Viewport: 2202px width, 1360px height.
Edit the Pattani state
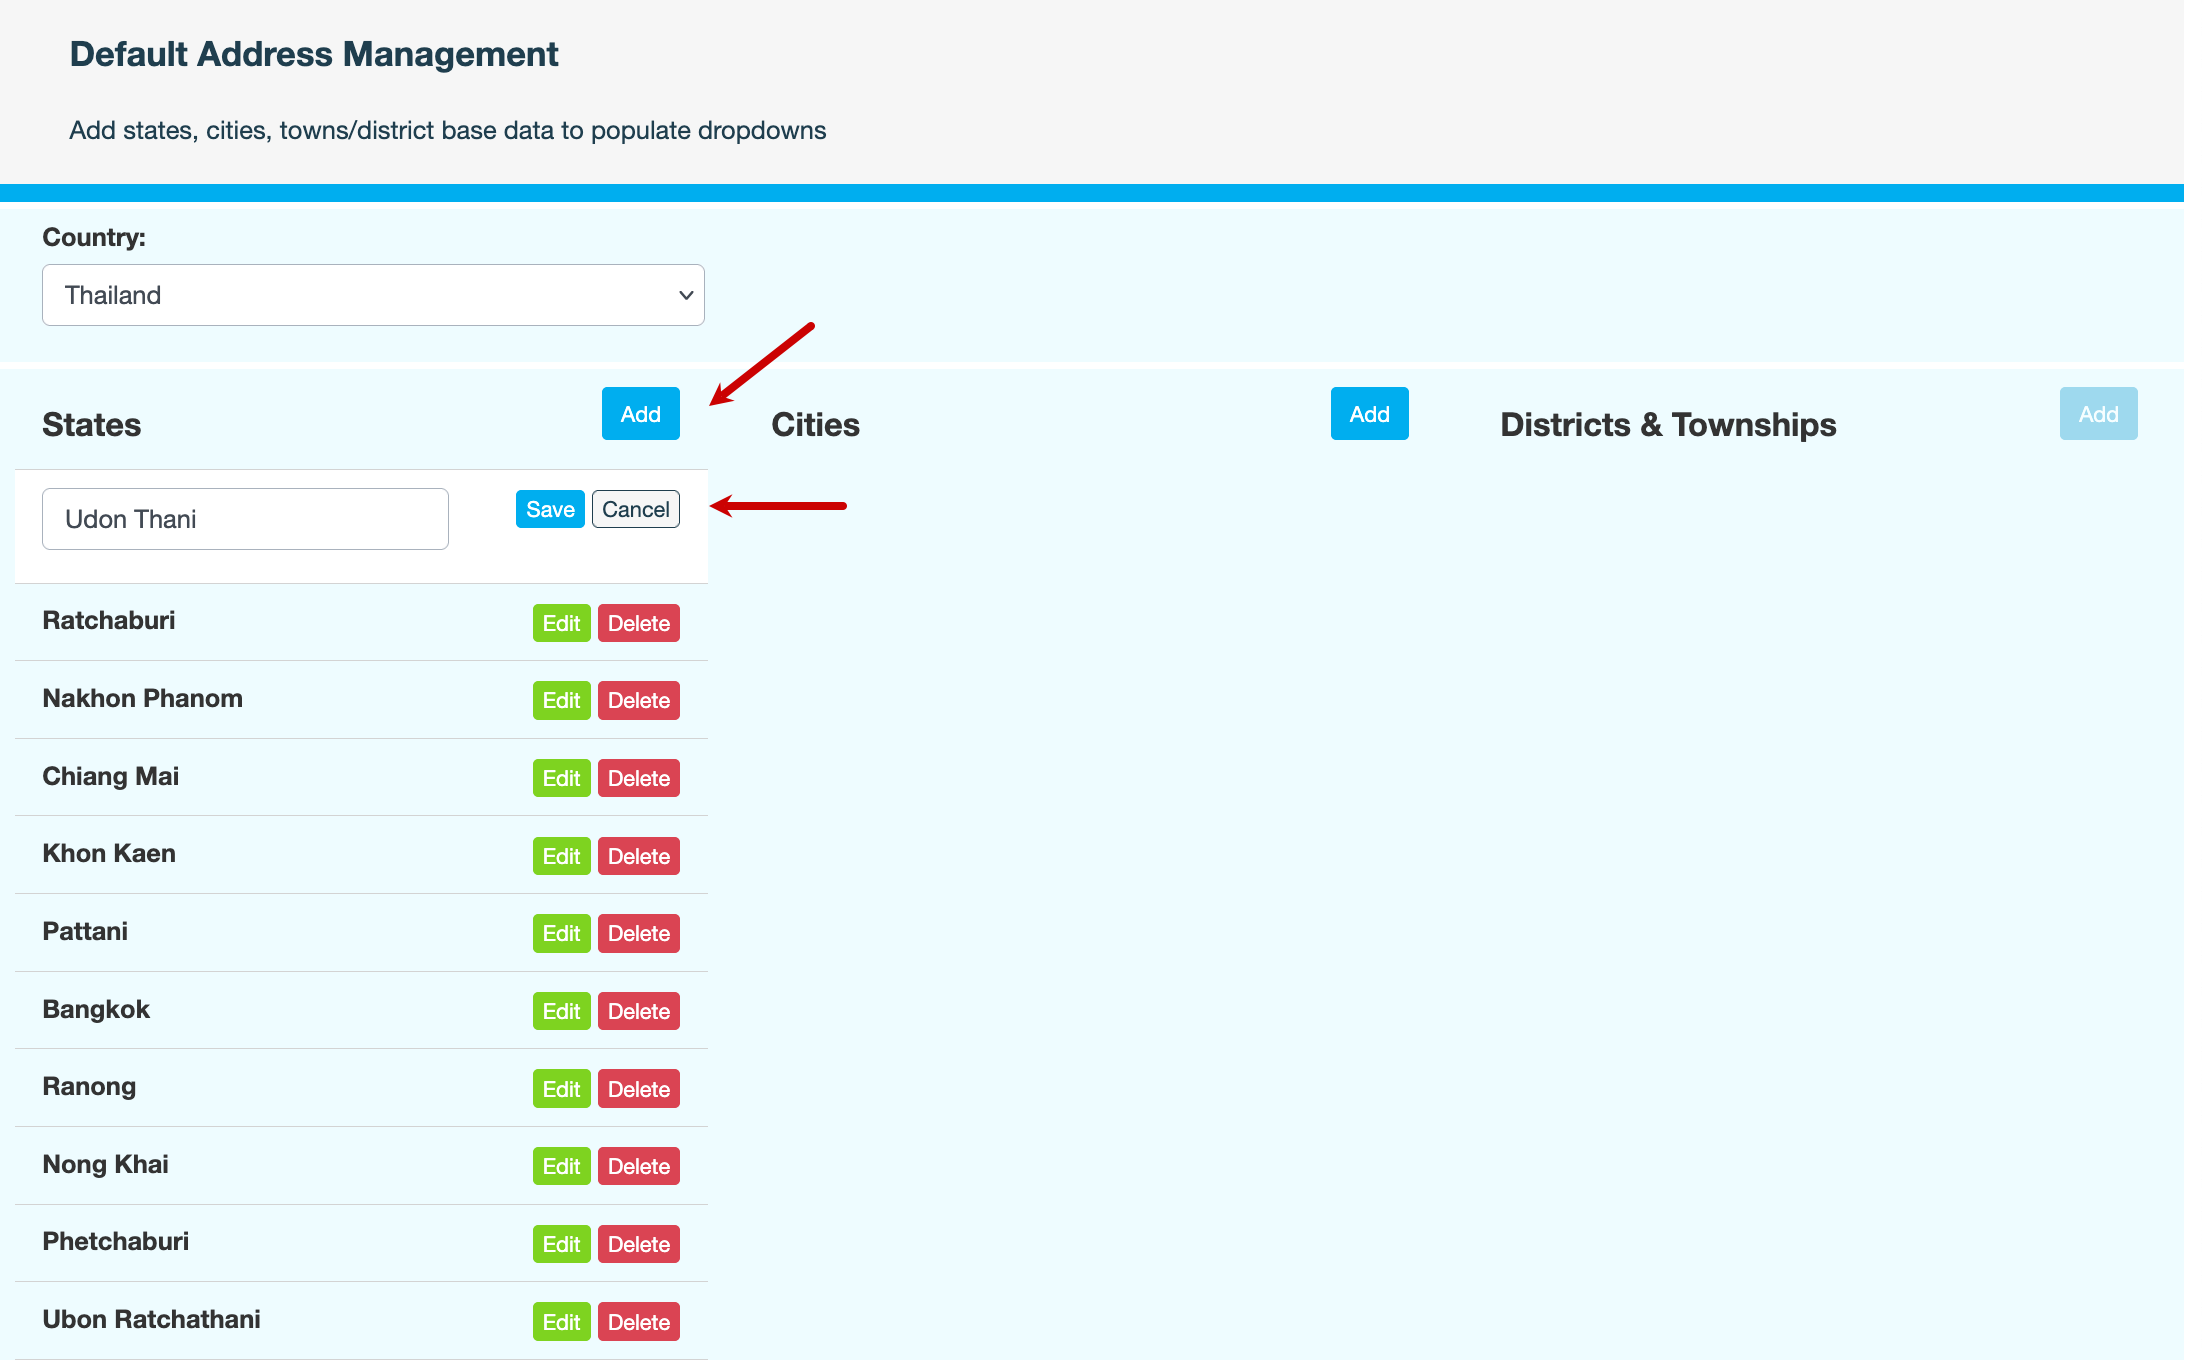pos(561,933)
